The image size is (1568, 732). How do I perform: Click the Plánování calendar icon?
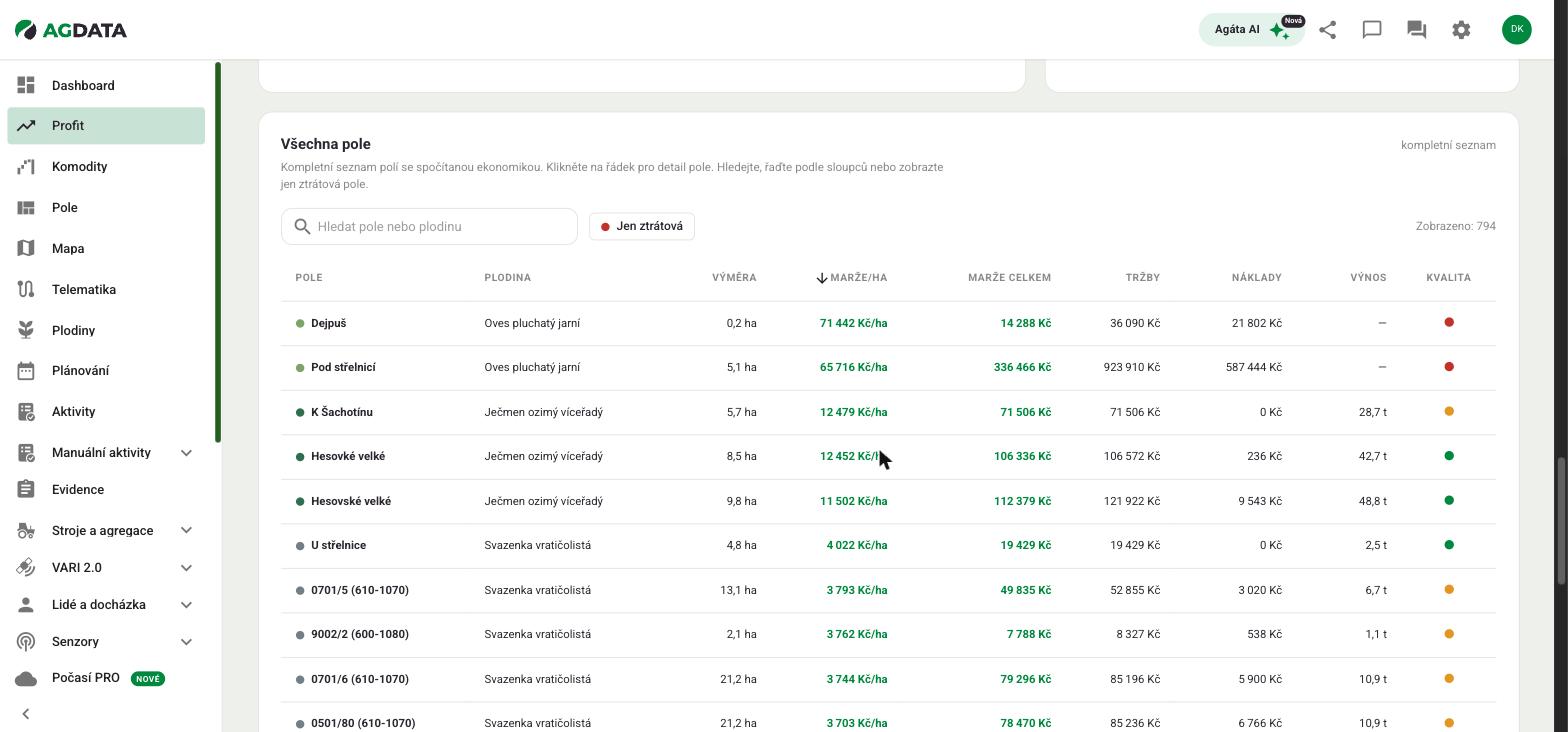coord(26,371)
